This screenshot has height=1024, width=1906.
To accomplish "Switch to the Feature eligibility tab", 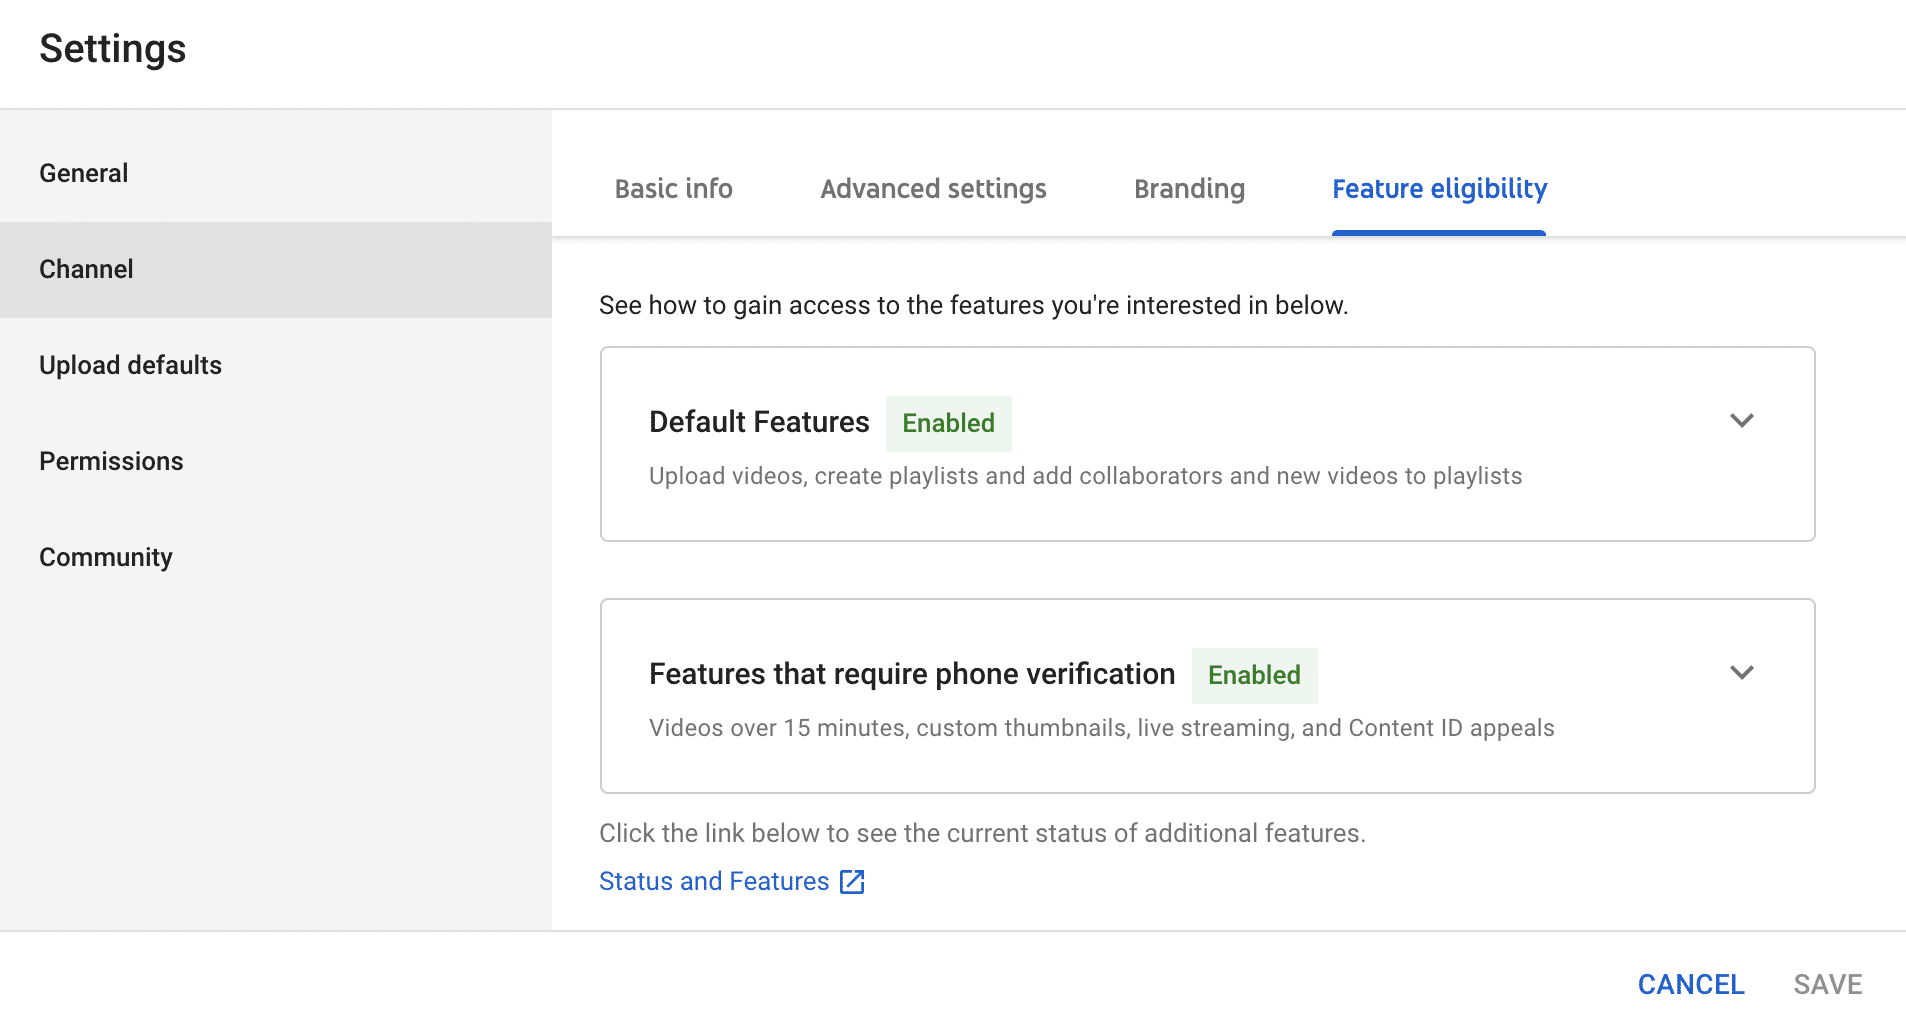I will [x=1439, y=188].
